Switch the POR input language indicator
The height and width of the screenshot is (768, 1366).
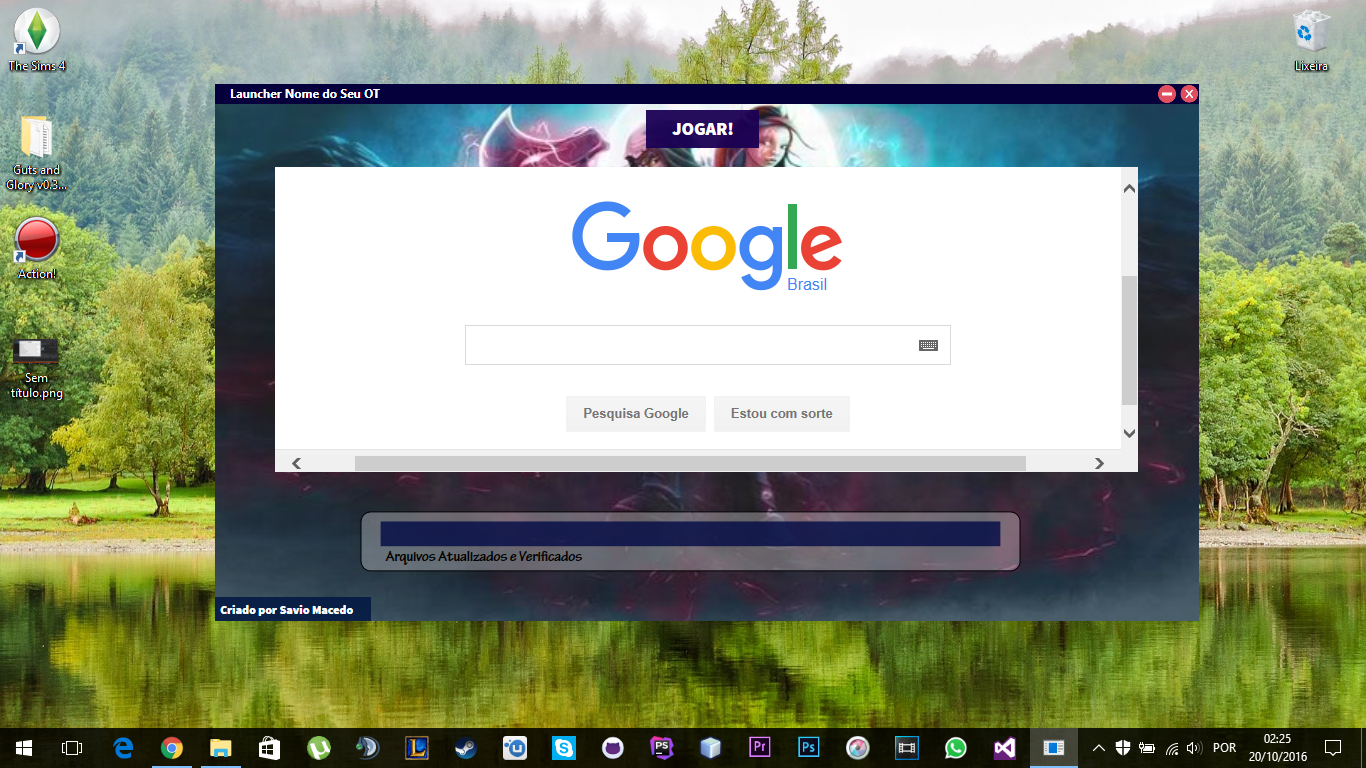1224,747
